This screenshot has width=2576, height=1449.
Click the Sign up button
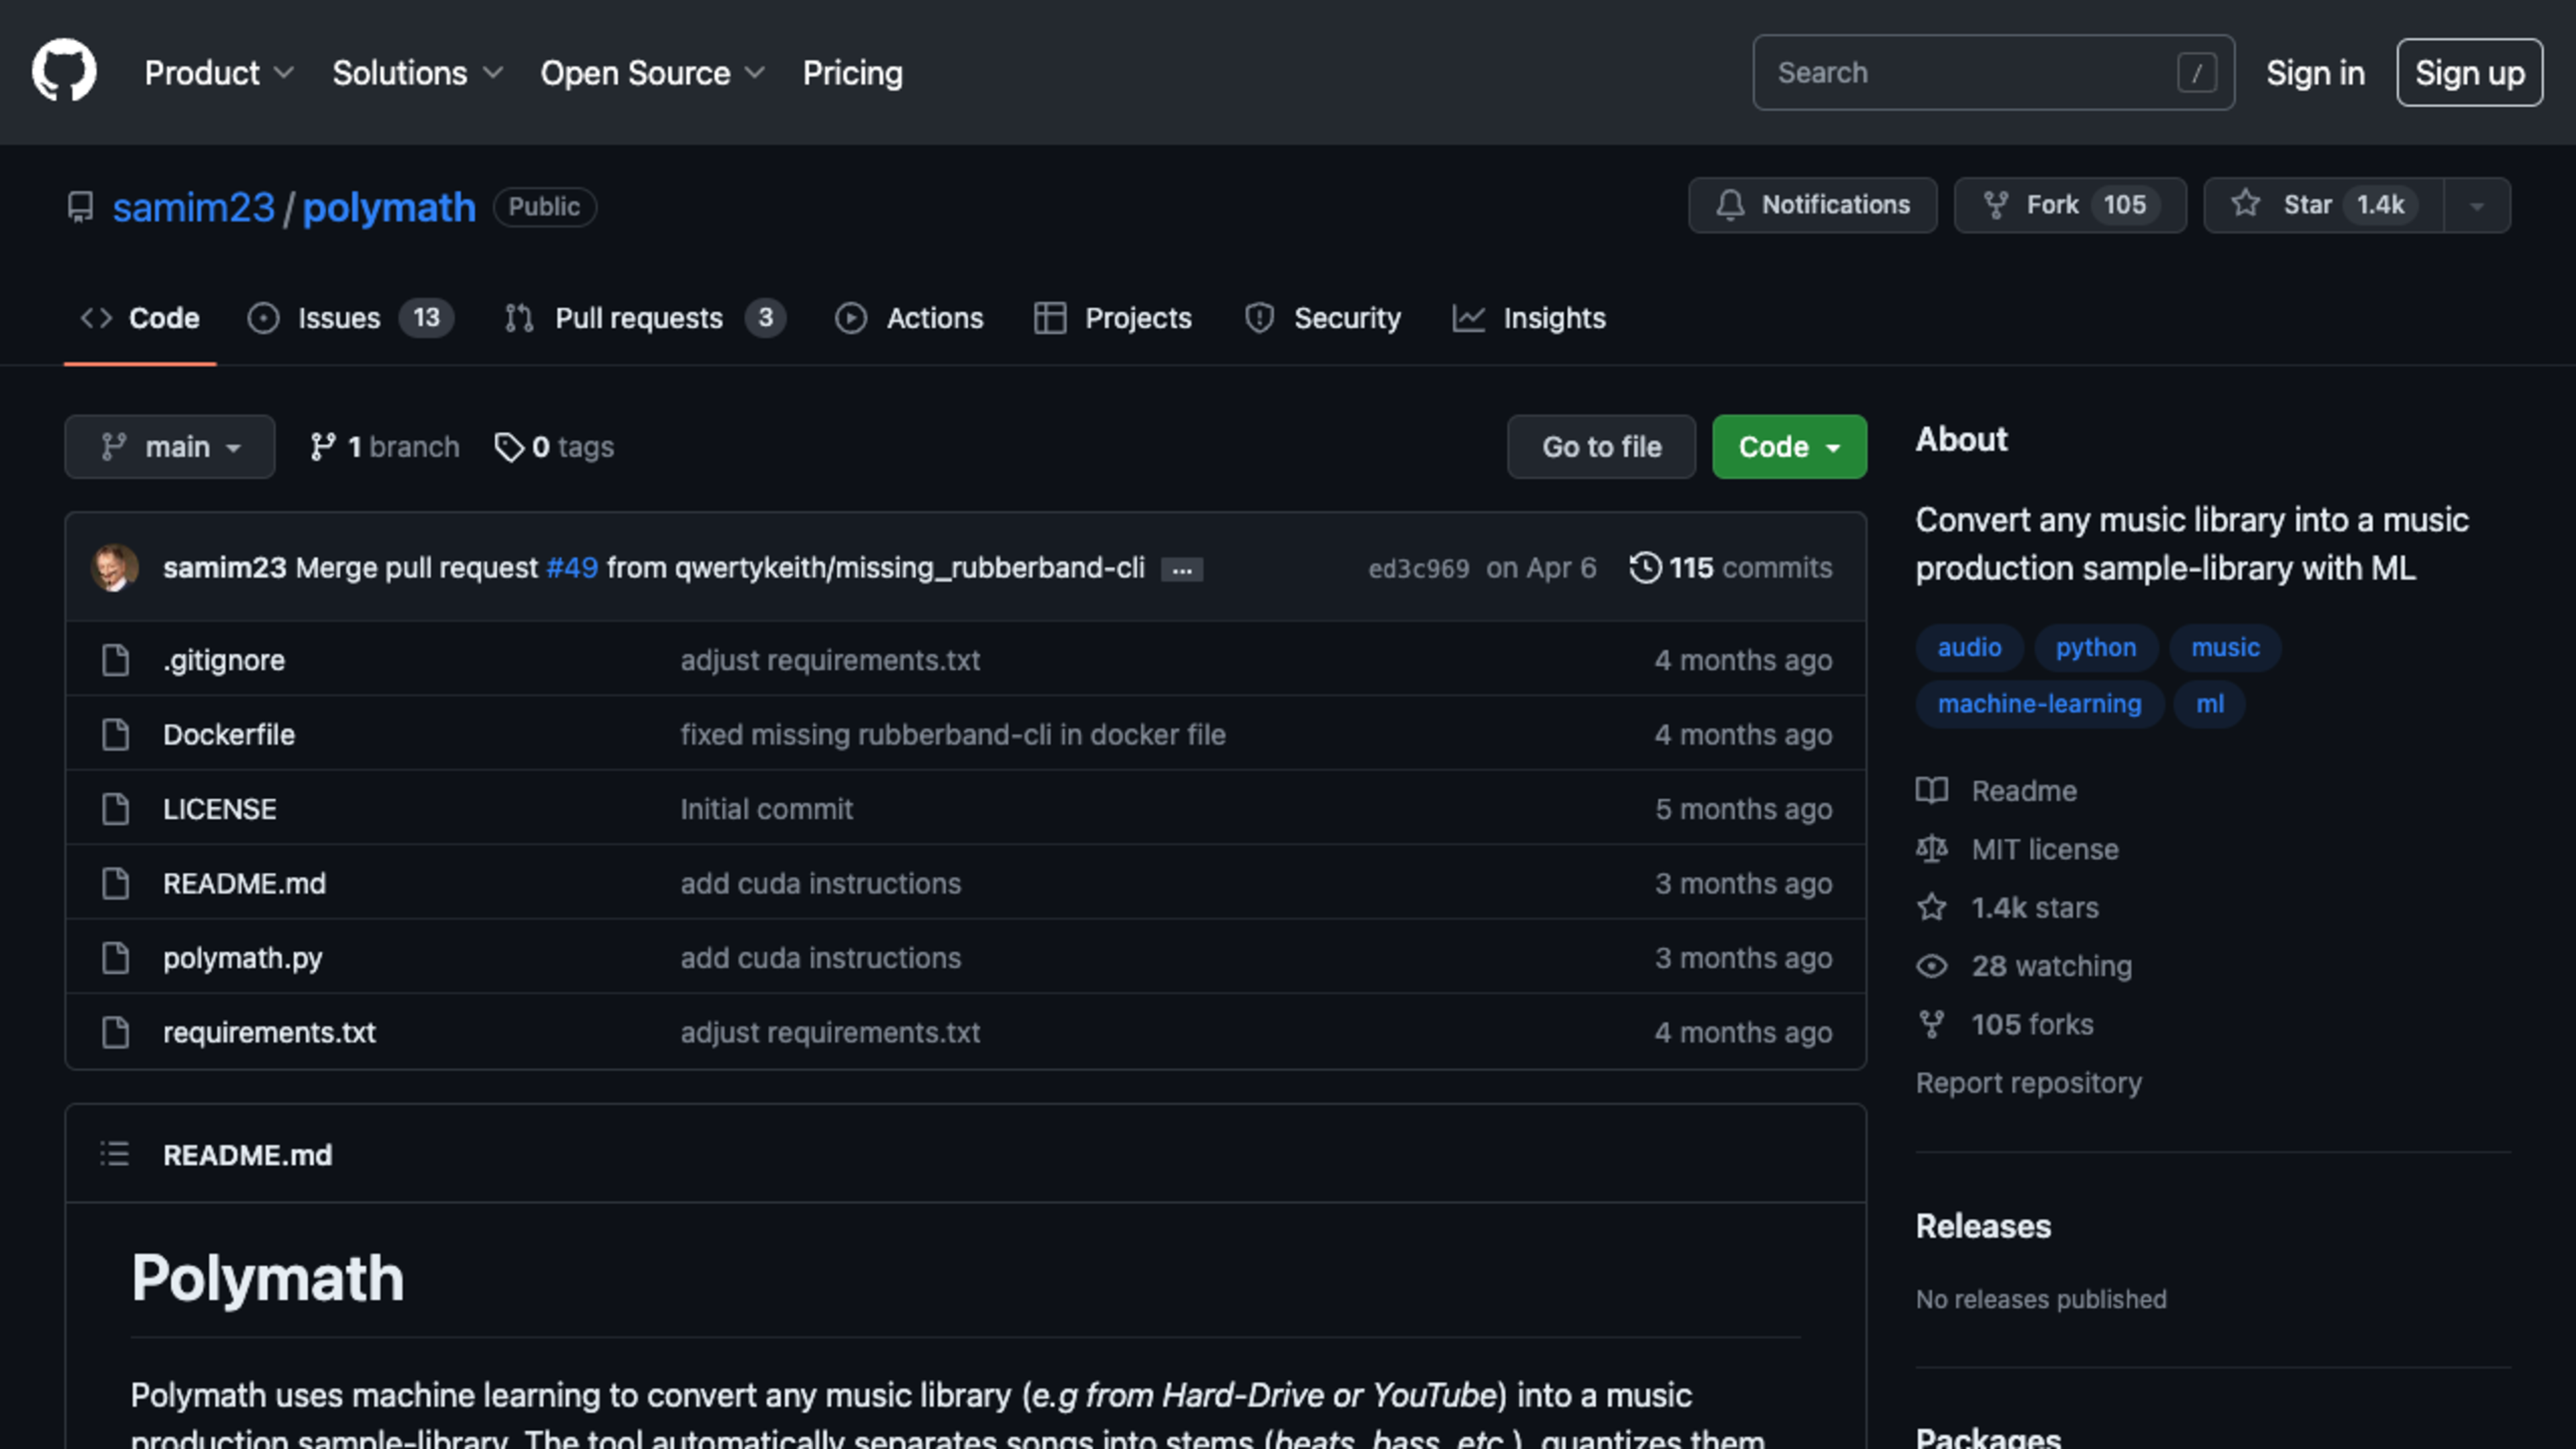point(2469,73)
